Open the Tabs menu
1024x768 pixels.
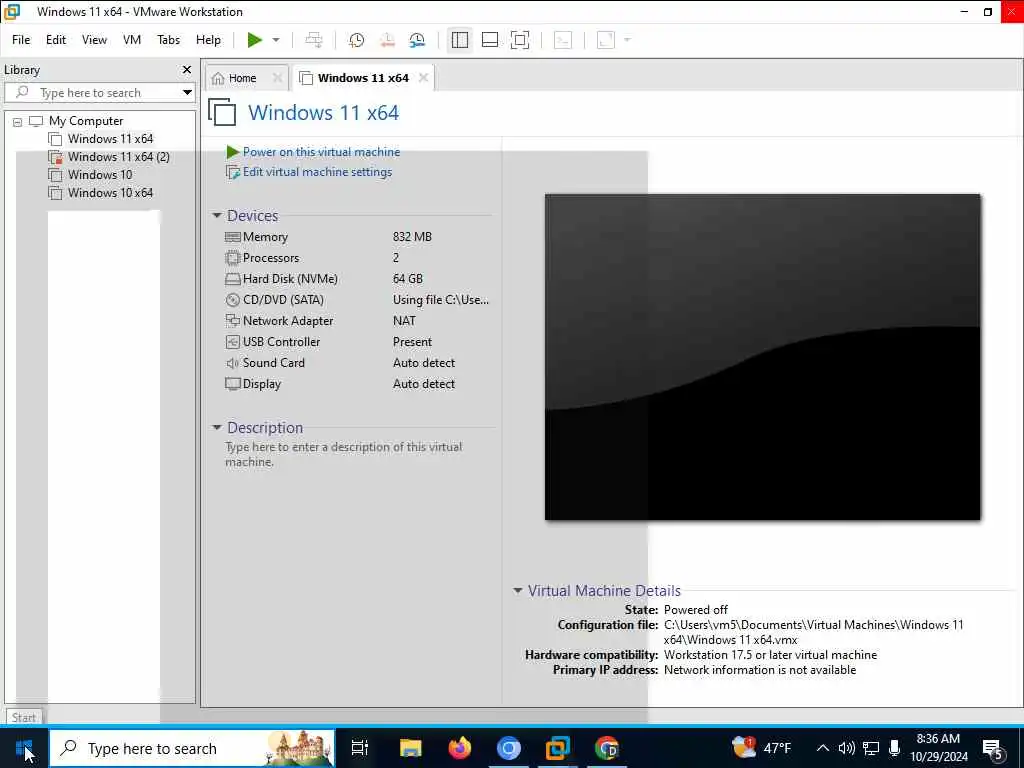point(168,40)
